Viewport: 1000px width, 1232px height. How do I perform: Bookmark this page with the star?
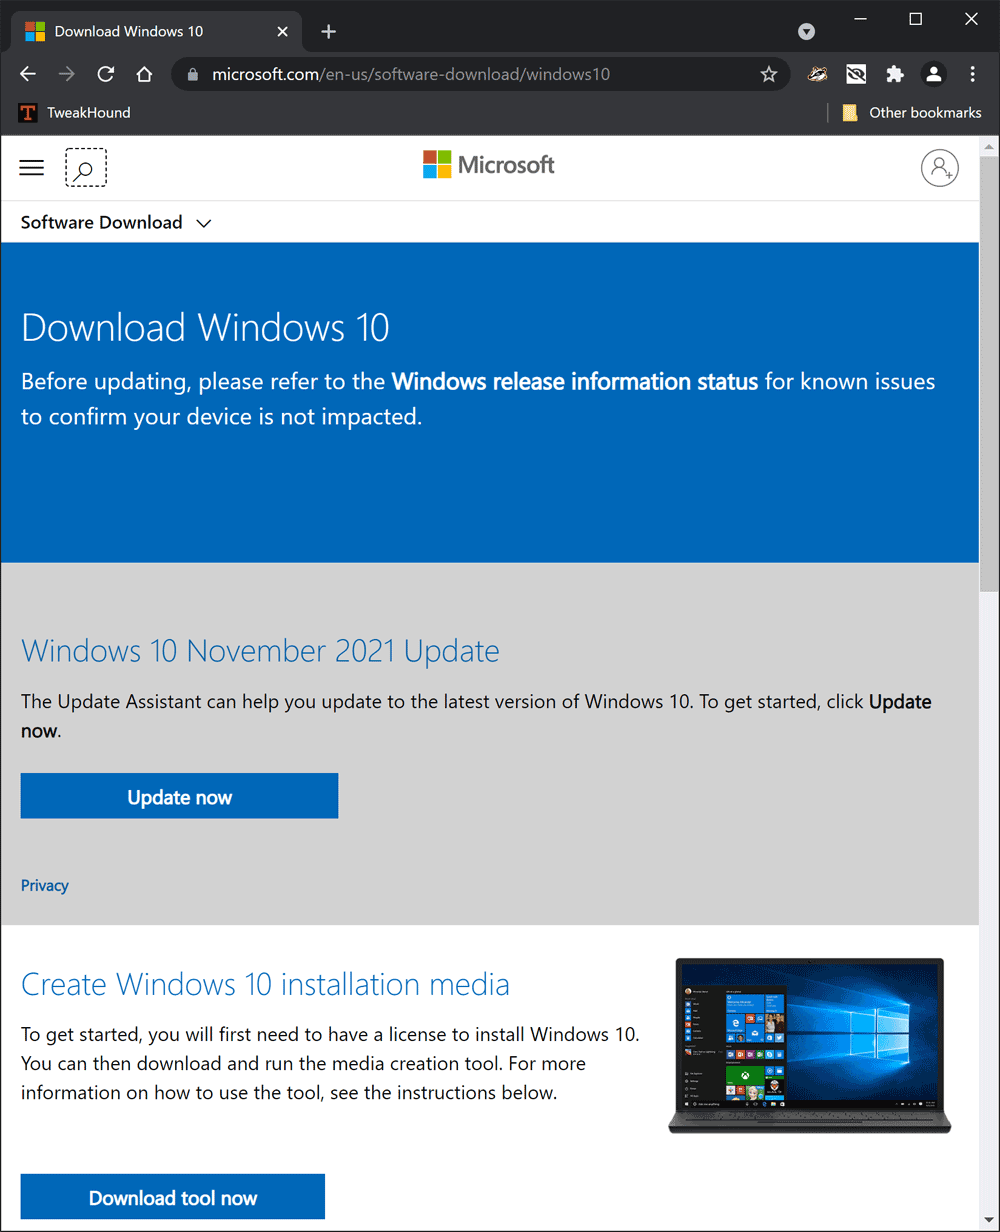[768, 74]
